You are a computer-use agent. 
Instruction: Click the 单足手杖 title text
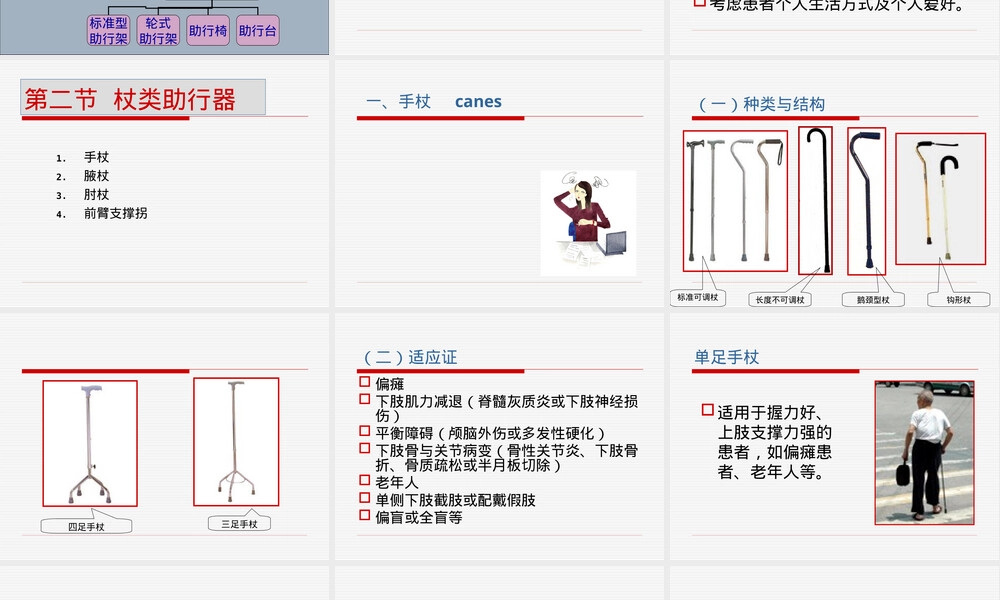coord(726,357)
